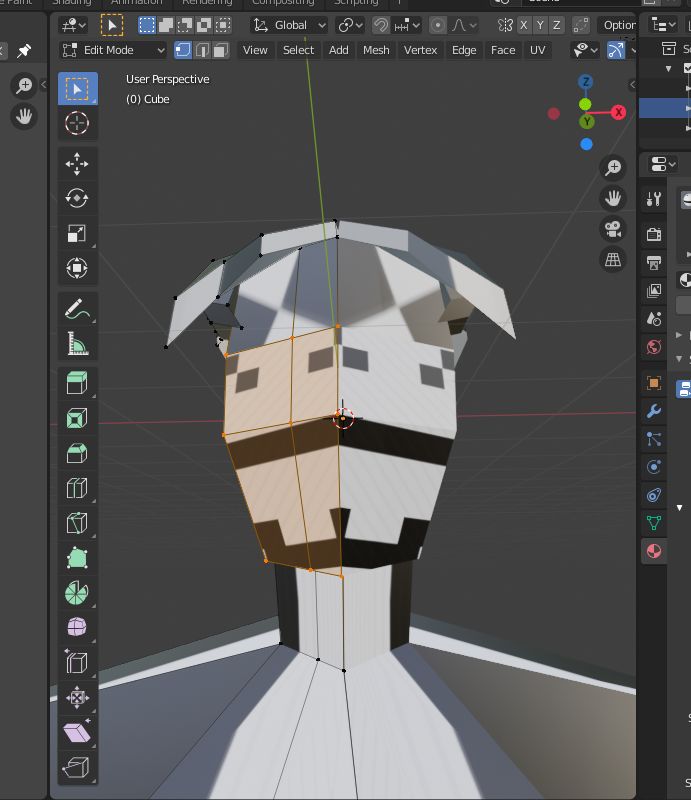
Task: Open the Render properties camera tab
Action: pos(654,234)
